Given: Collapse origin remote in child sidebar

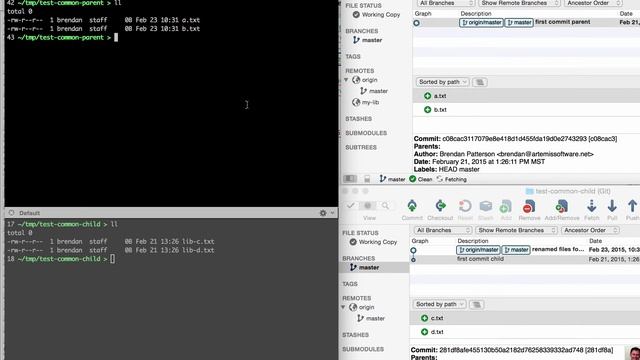Looking at the screenshot, I should click(x=343, y=307).
